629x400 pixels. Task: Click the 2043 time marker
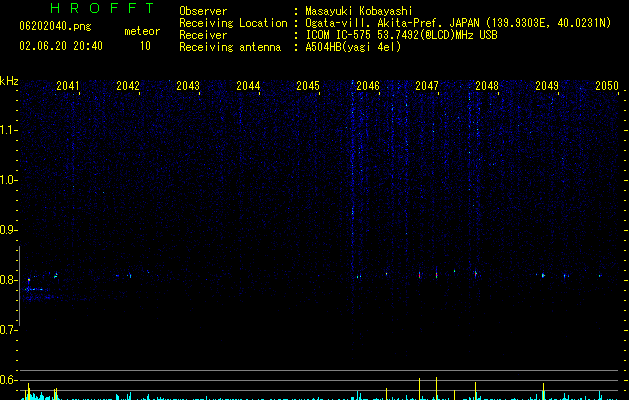(188, 86)
